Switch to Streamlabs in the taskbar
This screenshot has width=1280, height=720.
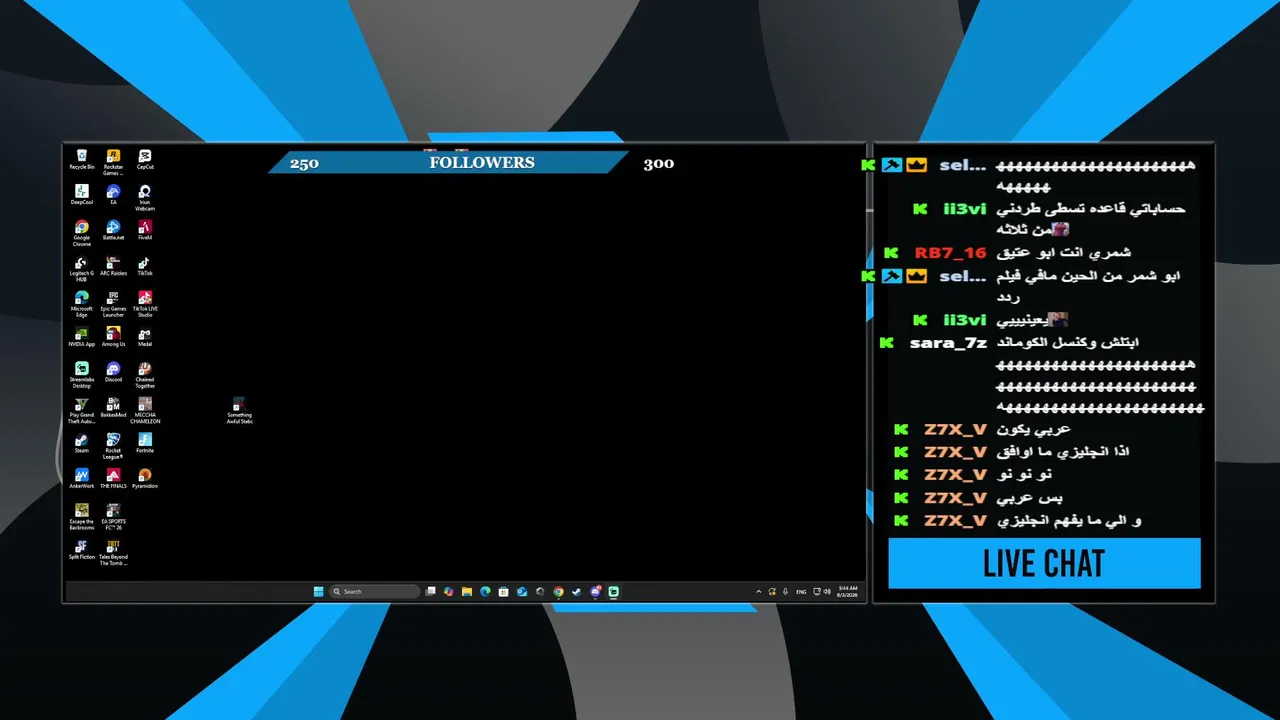pos(613,591)
